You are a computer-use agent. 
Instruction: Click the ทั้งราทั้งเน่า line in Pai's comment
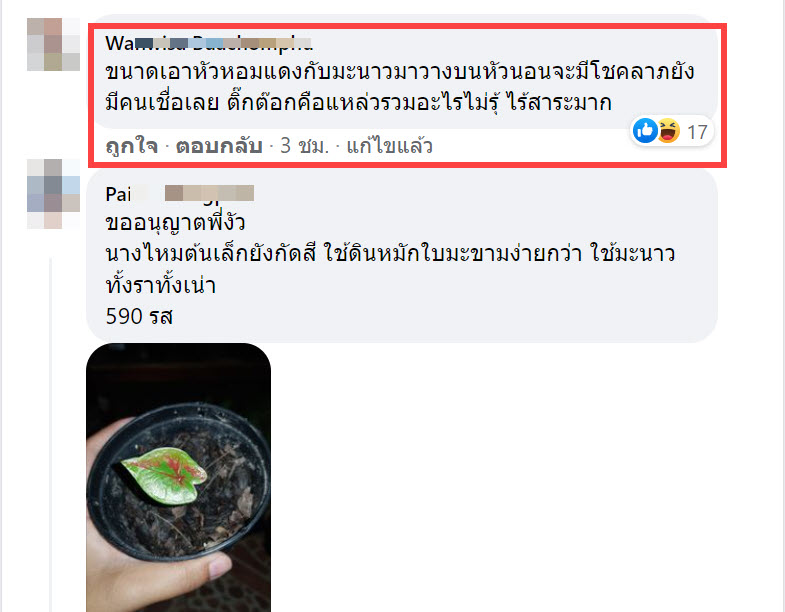[x=161, y=285]
